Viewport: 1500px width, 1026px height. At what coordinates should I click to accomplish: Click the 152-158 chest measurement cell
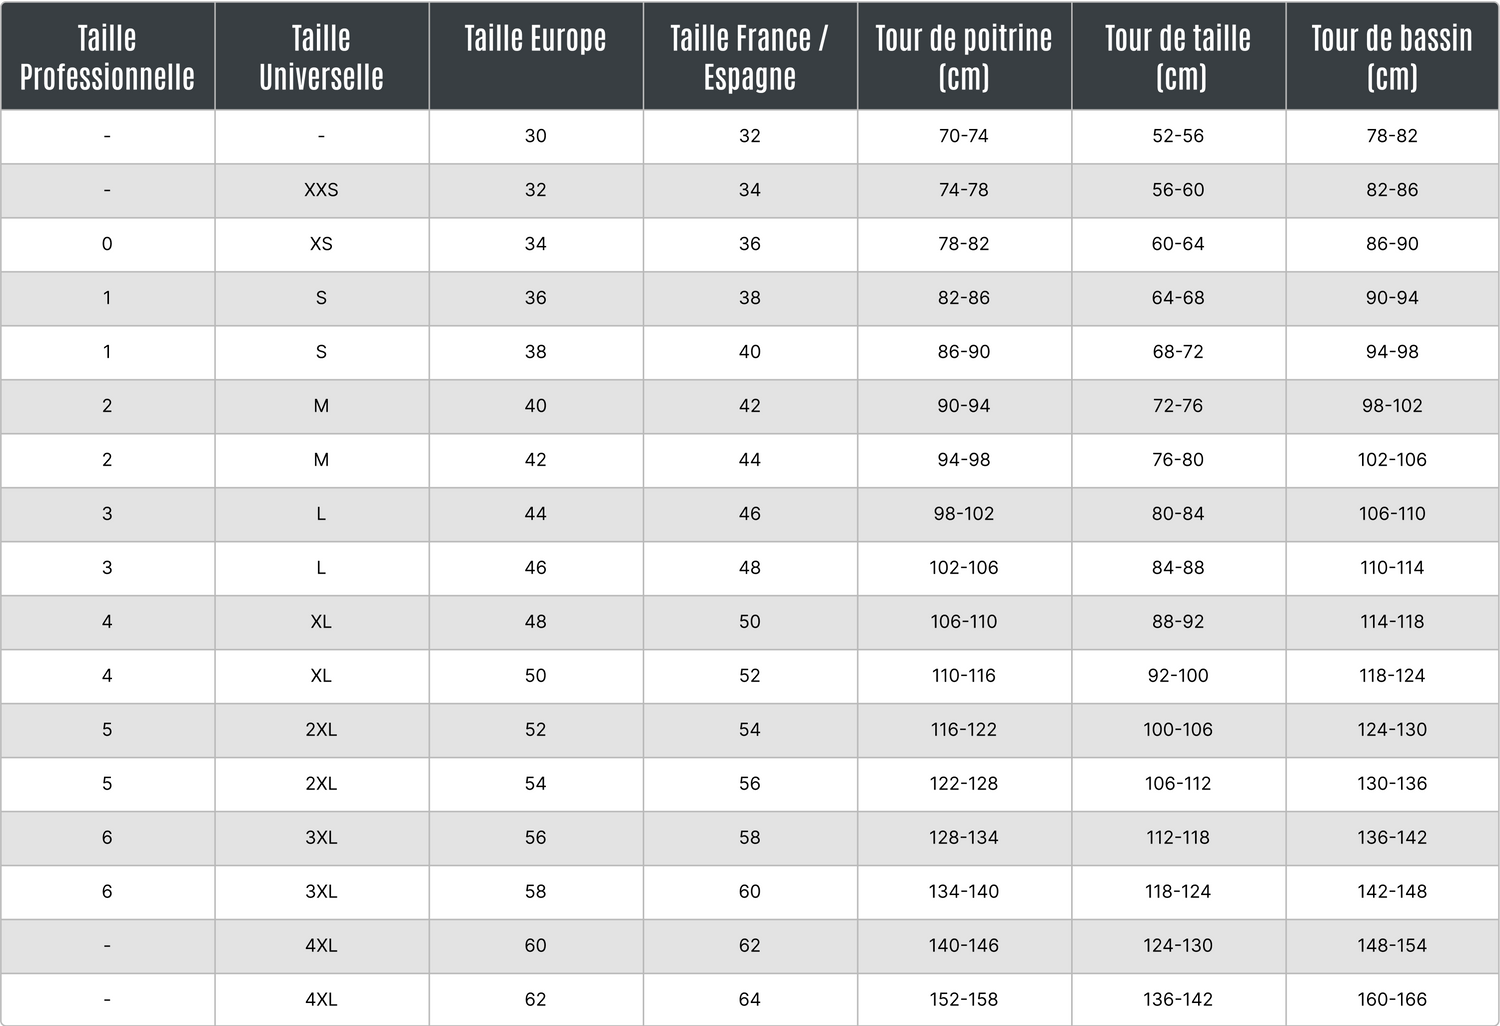click(963, 999)
